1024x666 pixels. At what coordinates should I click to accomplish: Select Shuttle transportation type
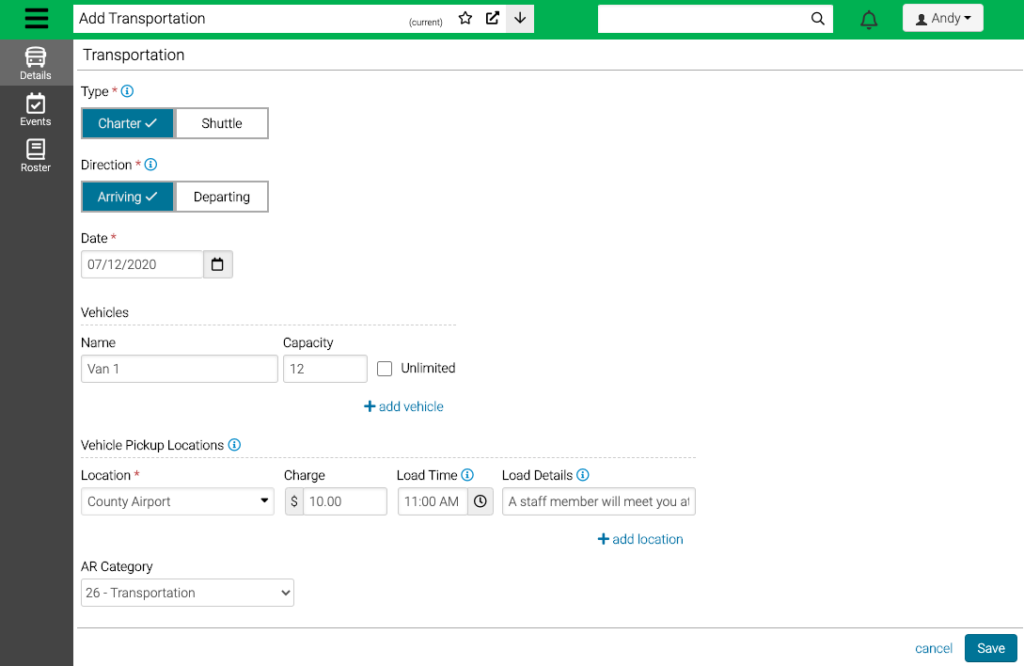point(222,124)
